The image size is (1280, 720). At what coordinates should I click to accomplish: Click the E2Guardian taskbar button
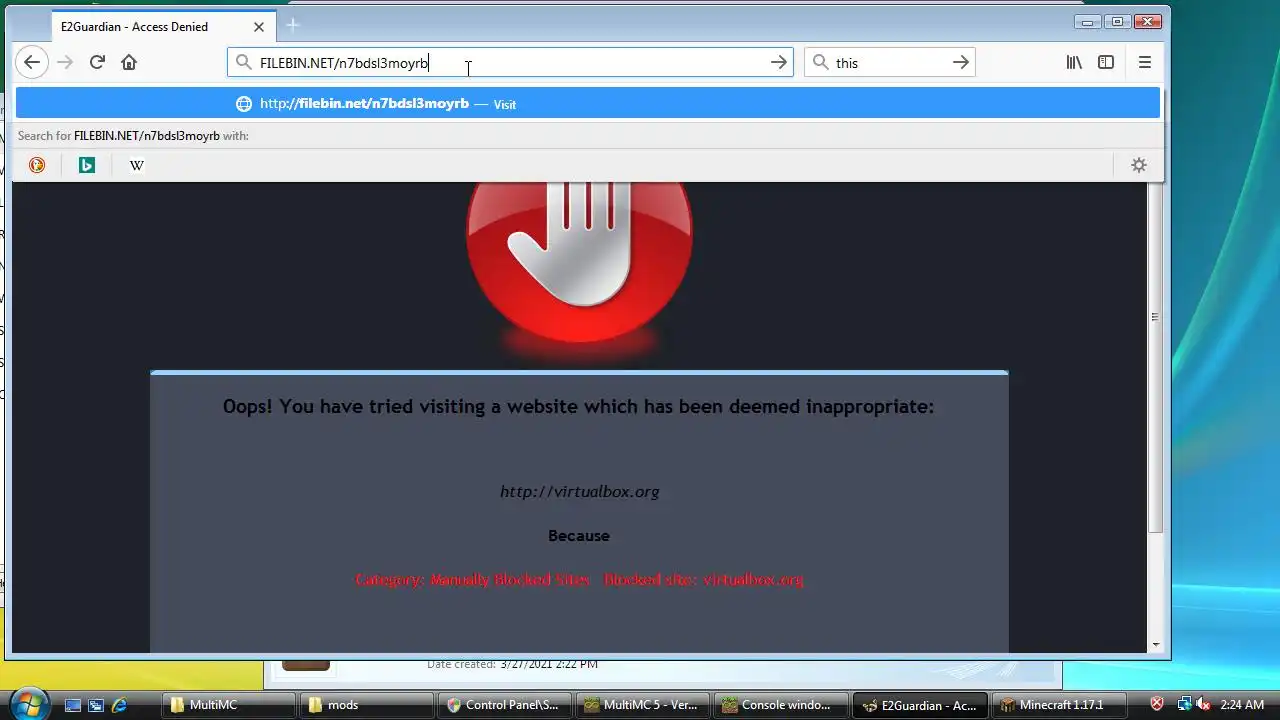[919, 705]
